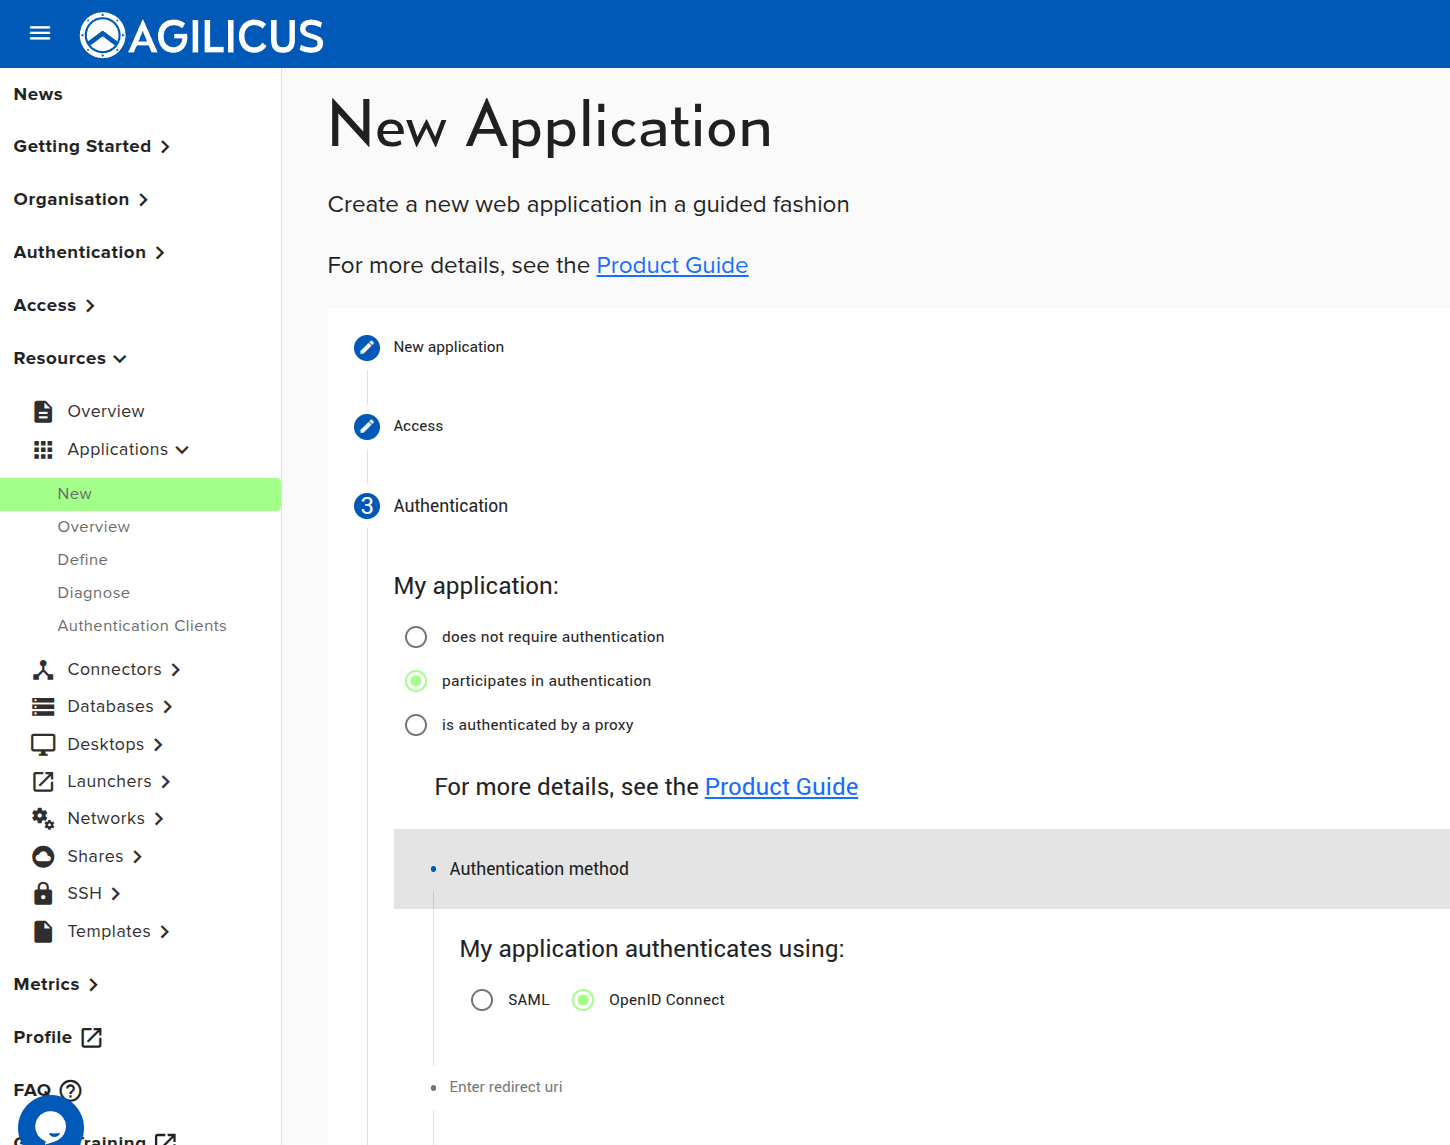Click the New application step edit icon
The width and height of the screenshot is (1450, 1145).
[x=367, y=347]
